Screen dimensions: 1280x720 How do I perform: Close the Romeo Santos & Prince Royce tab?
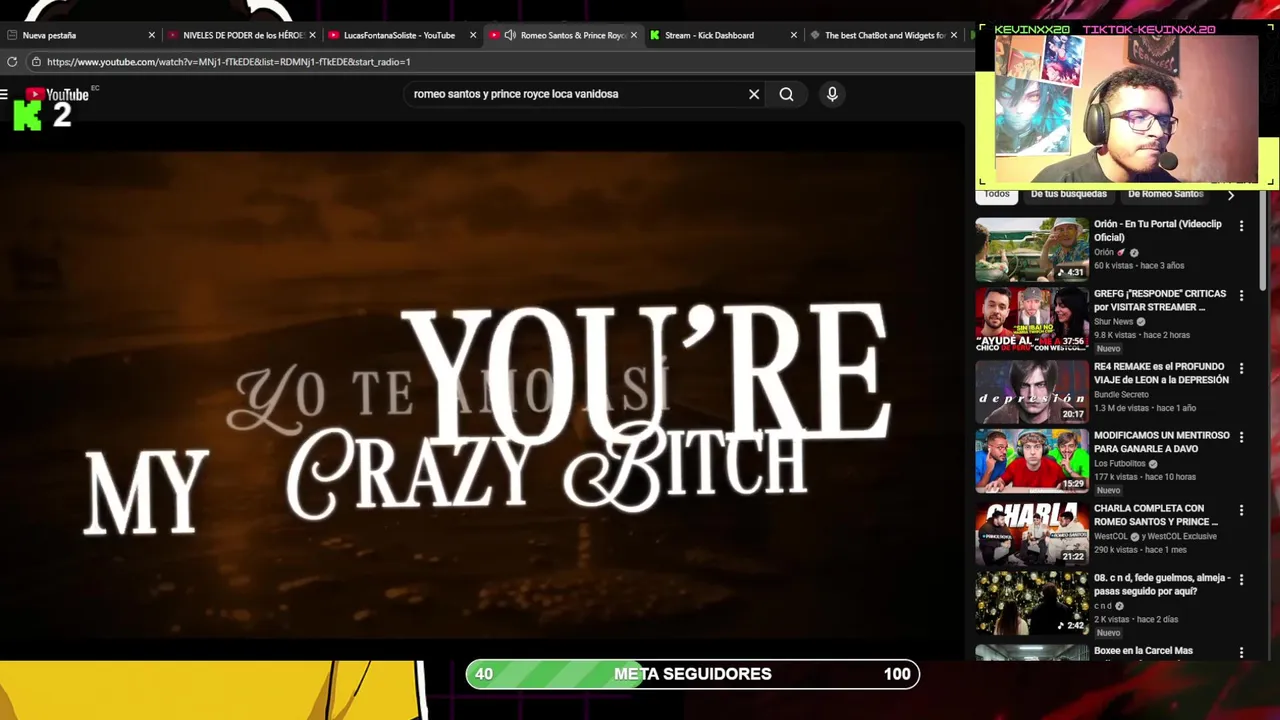click(634, 35)
